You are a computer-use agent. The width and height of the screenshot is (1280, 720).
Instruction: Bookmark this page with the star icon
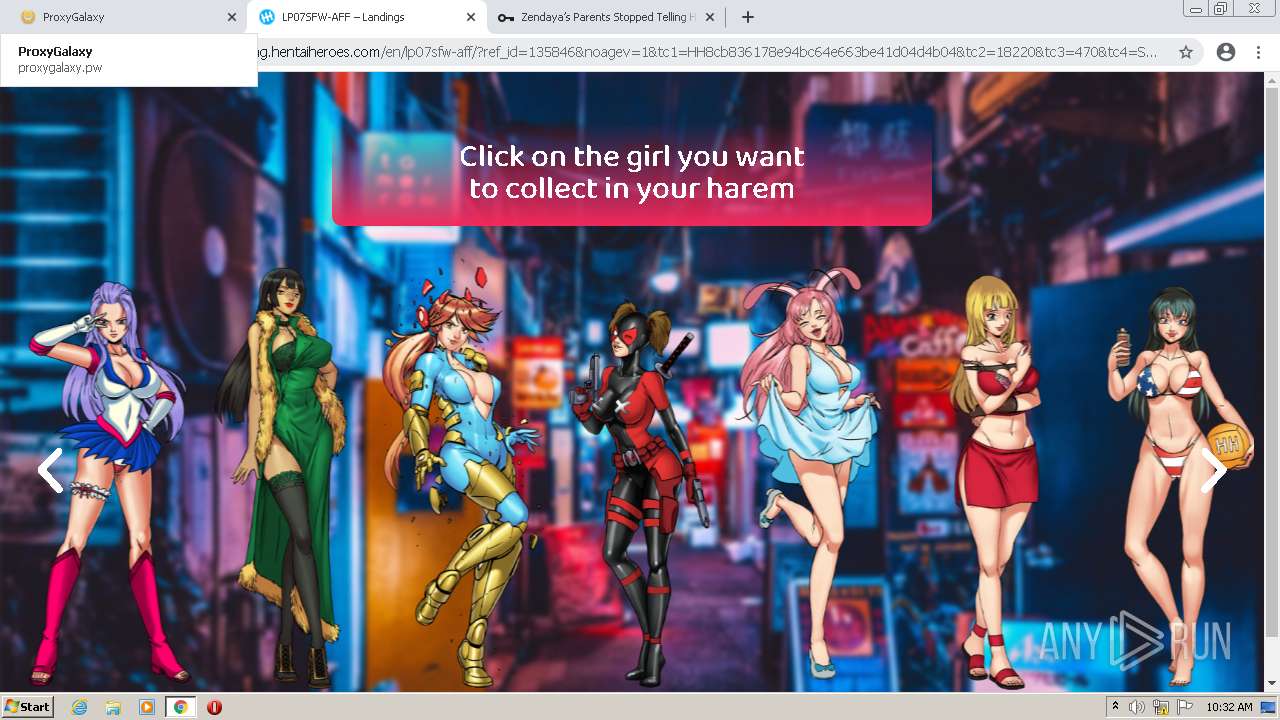pyautogui.click(x=1186, y=52)
